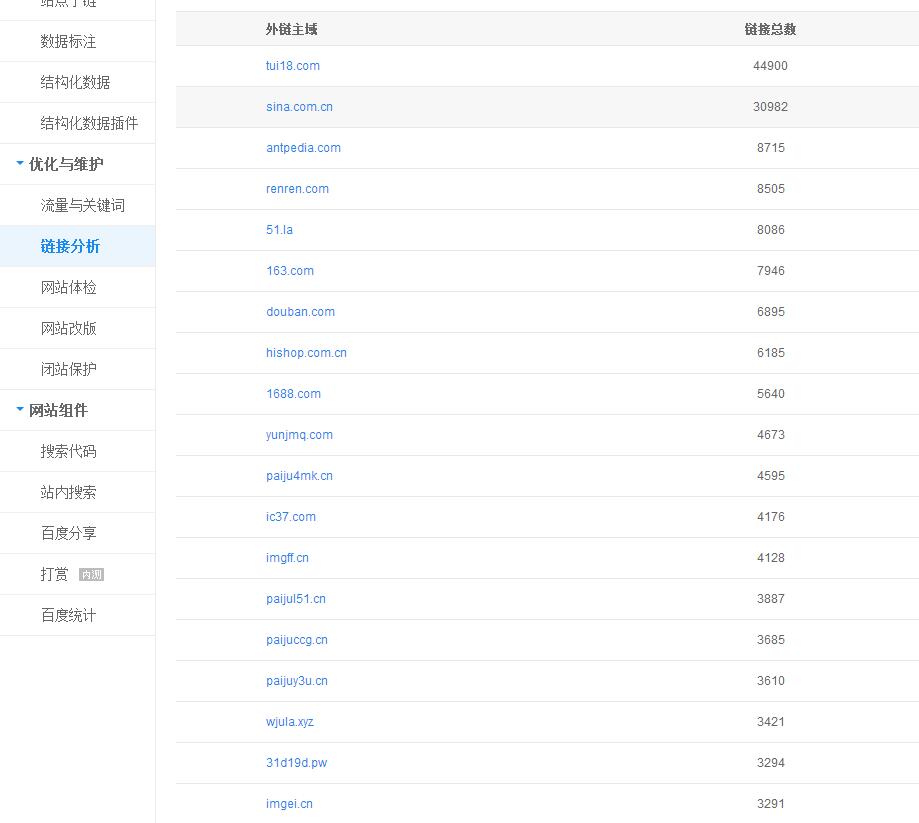Viewport: 919px width, 823px height.
Task: Select link count 4595 for paiju4mk.cn
Action: pos(770,476)
